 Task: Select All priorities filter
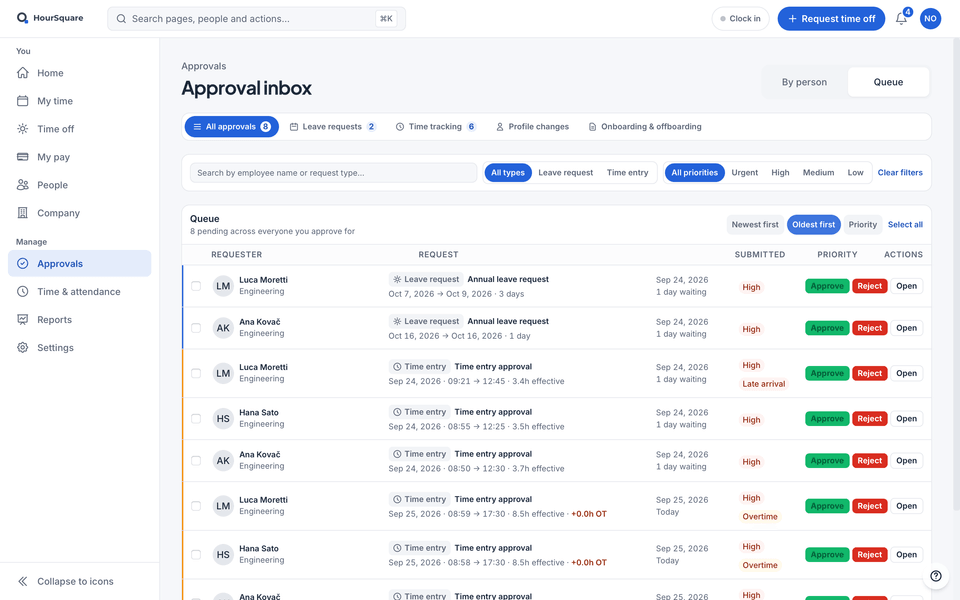[694, 173]
